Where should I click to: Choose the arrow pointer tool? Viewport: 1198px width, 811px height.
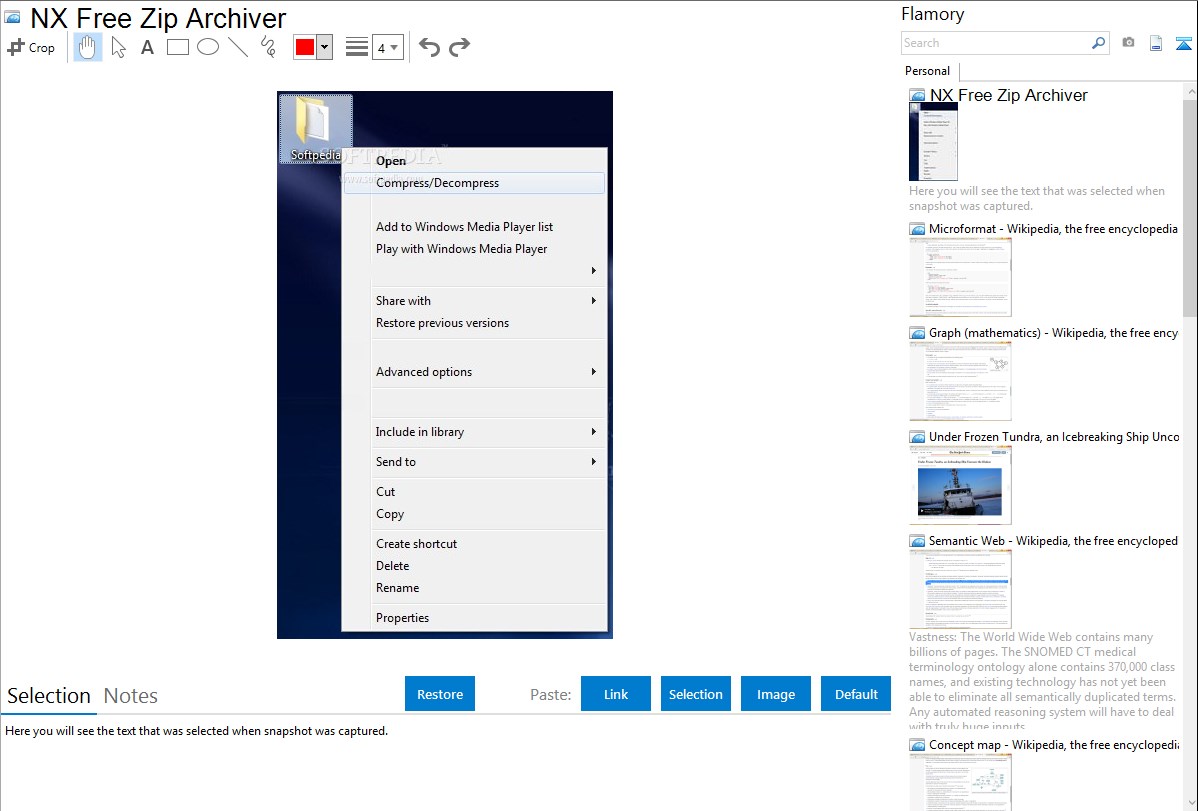118,47
